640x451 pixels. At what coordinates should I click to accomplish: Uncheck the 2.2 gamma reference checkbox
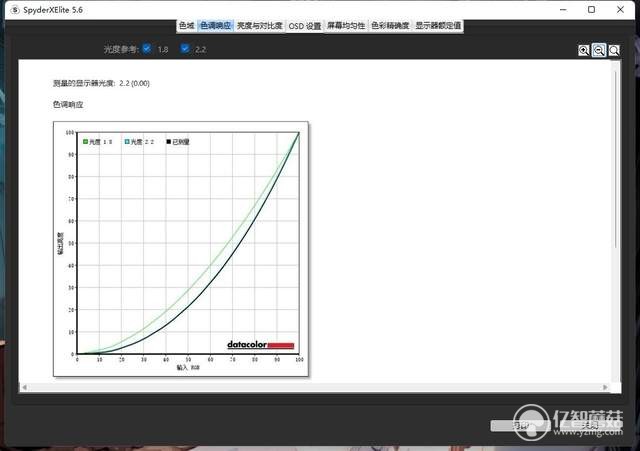[185, 49]
